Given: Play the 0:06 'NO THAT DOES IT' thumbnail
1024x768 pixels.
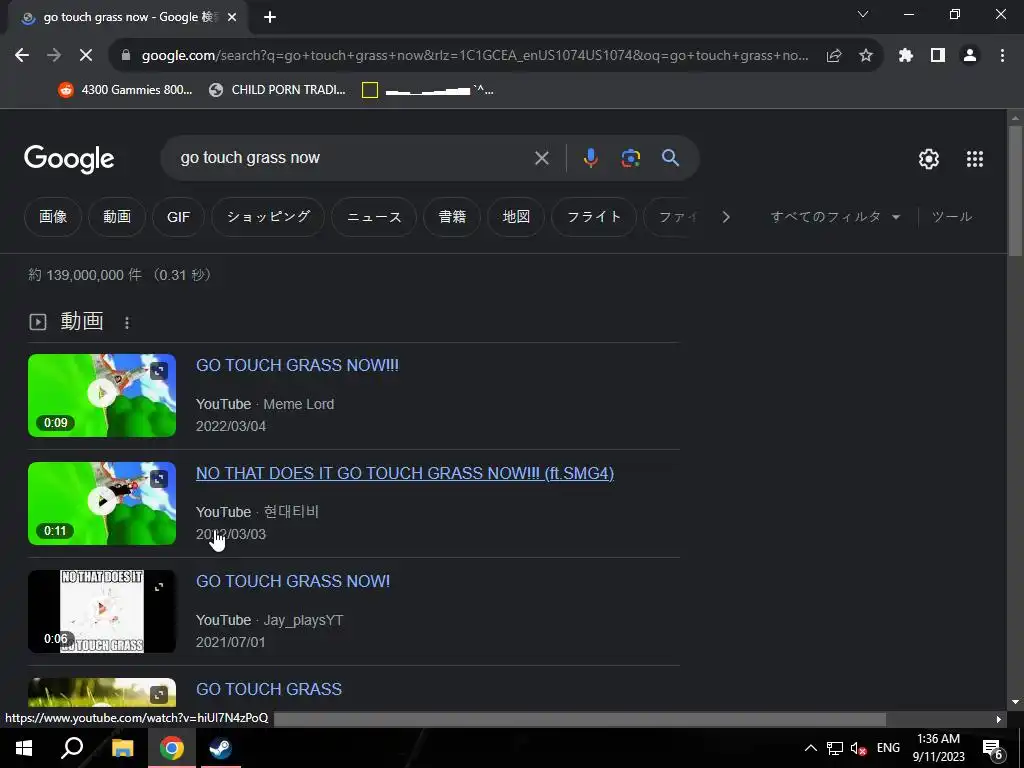Looking at the screenshot, I should pyautogui.click(x=102, y=611).
